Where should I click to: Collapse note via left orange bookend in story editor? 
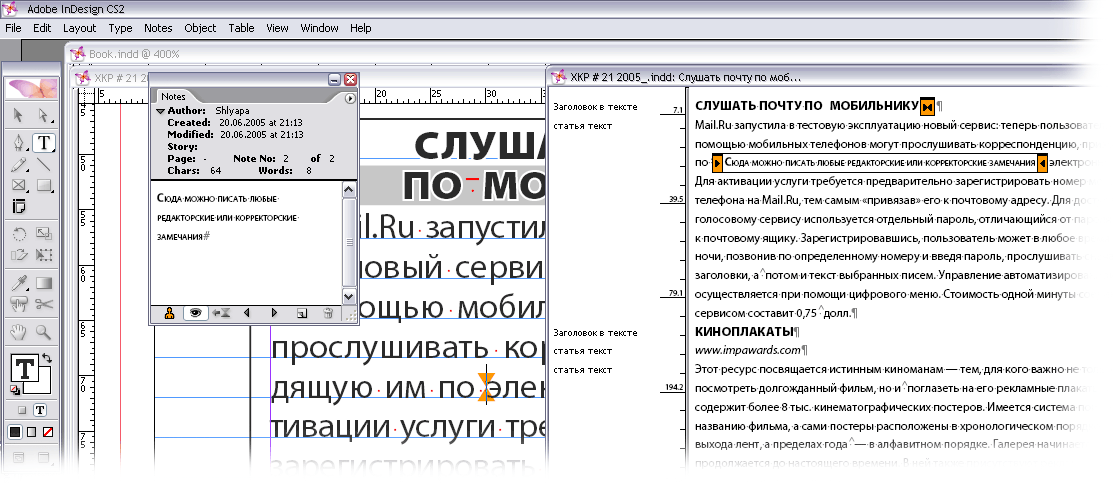point(718,164)
